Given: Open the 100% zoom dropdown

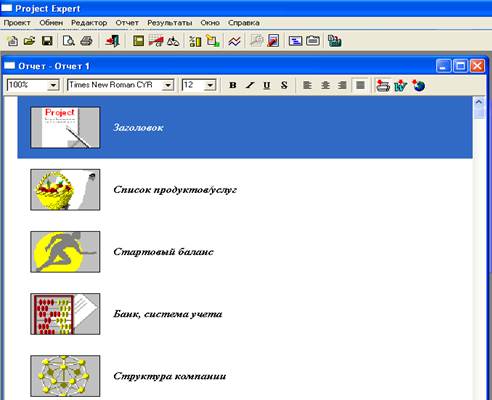Looking at the screenshot, I should [x=53, y=85].
